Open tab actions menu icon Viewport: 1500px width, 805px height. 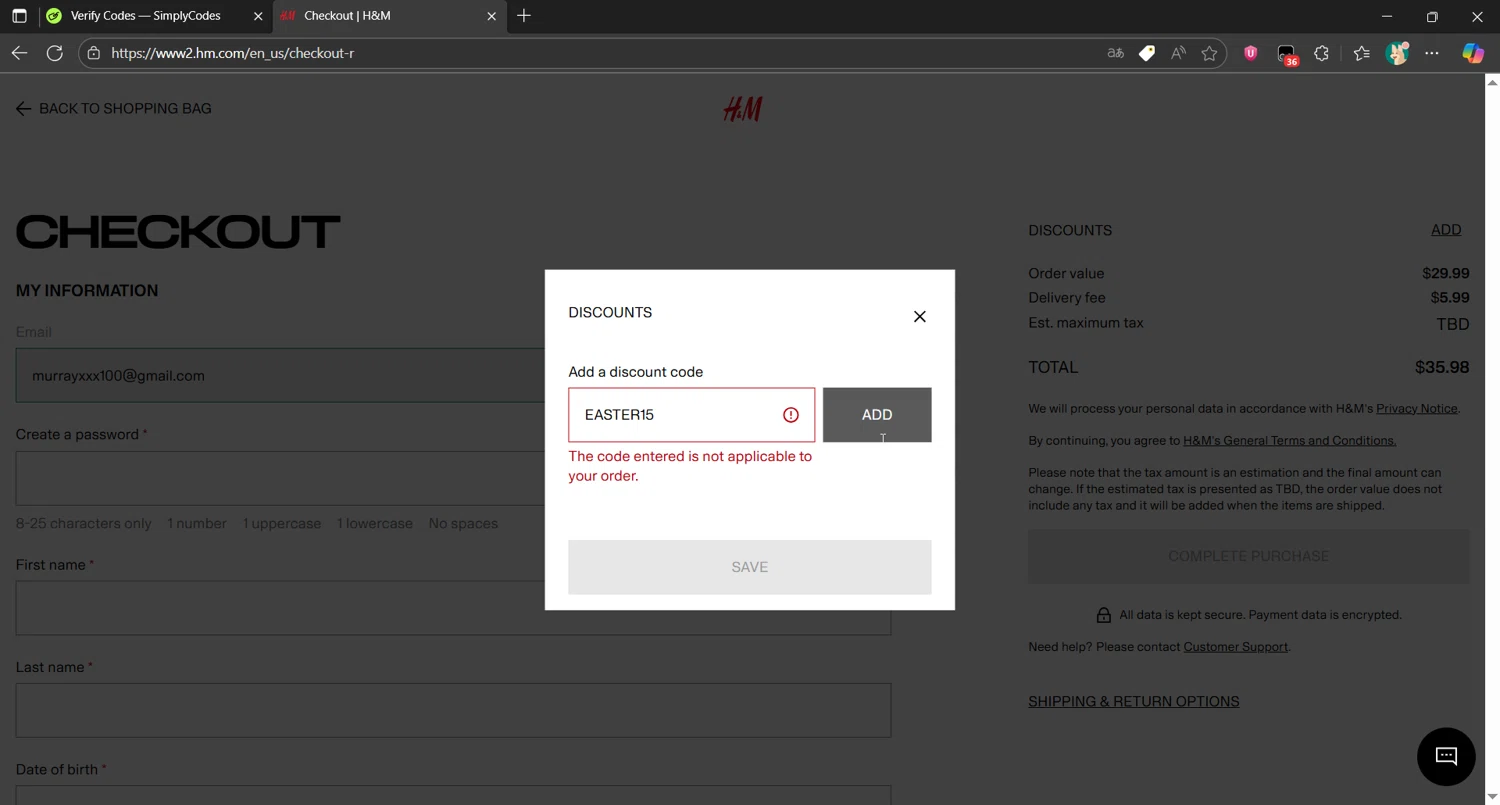(x=19, y=16)
